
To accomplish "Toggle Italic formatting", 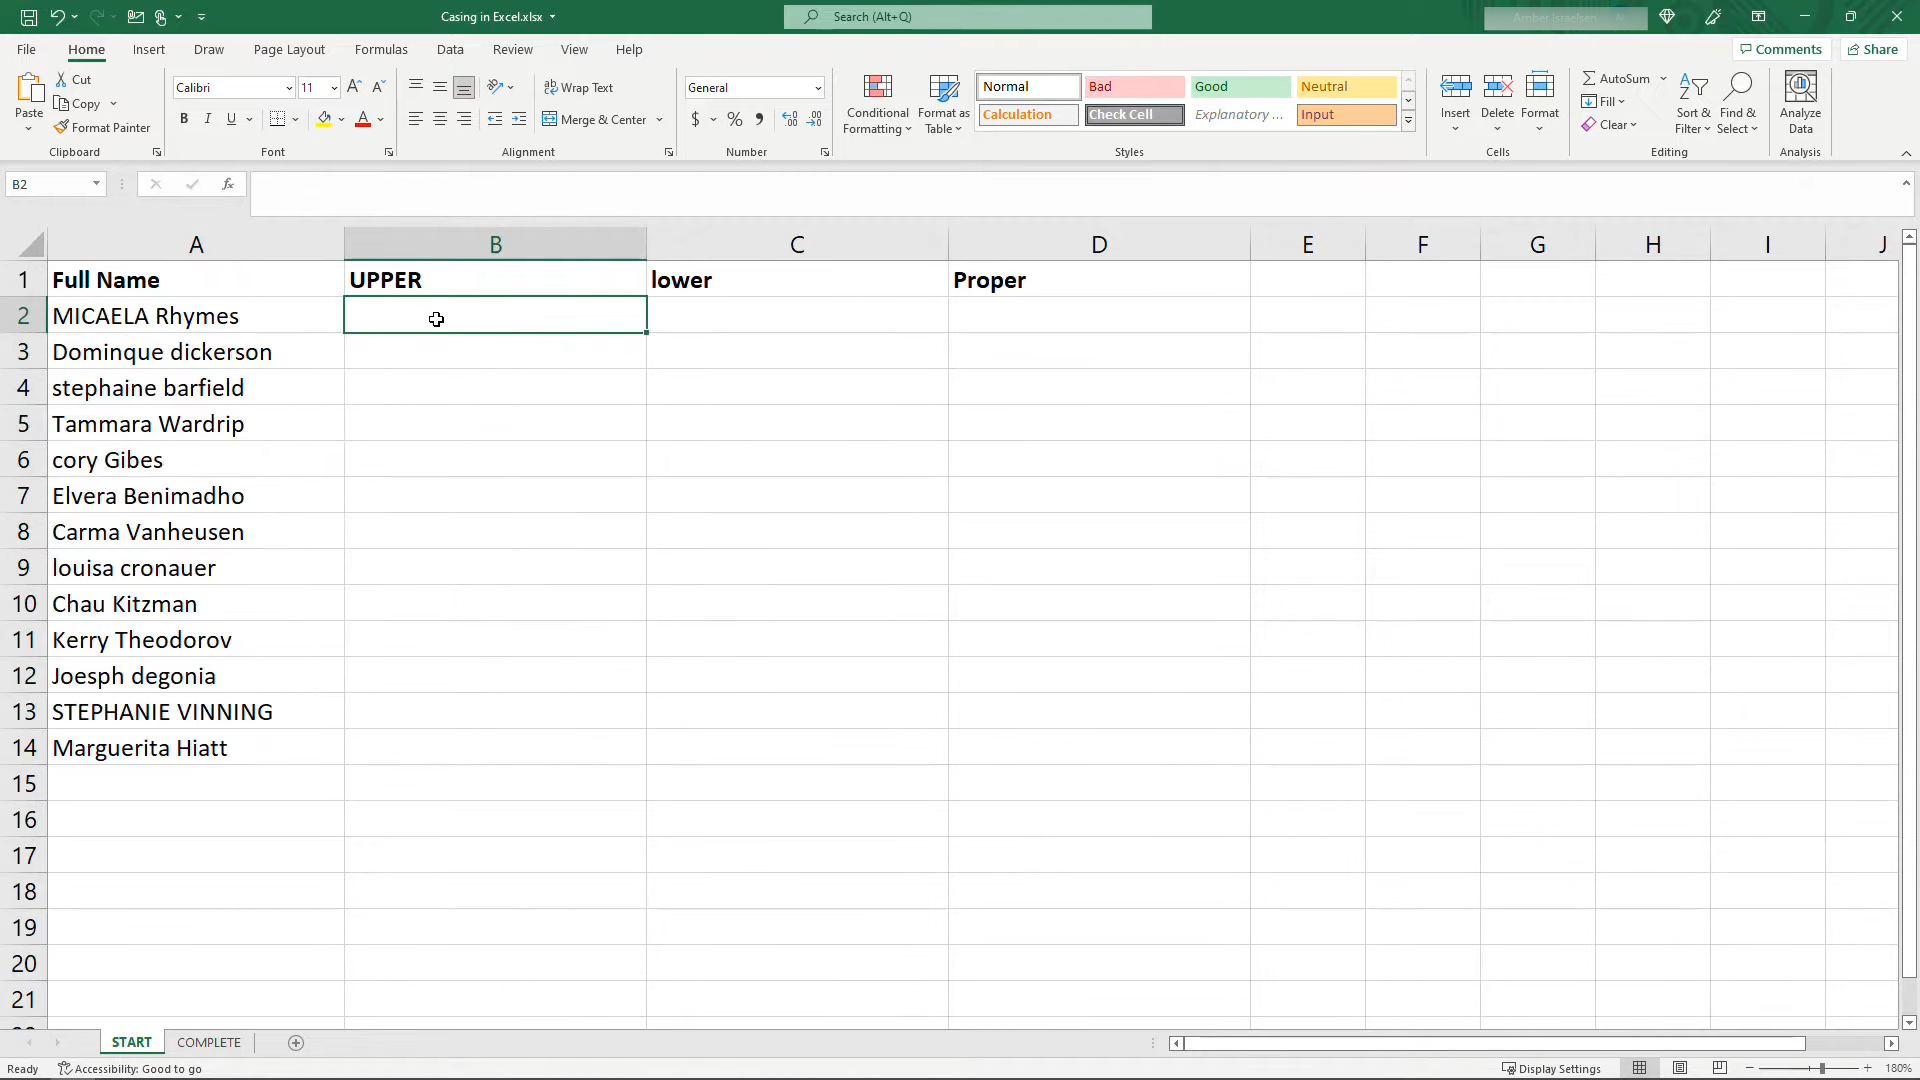I will tap(208, 119).
